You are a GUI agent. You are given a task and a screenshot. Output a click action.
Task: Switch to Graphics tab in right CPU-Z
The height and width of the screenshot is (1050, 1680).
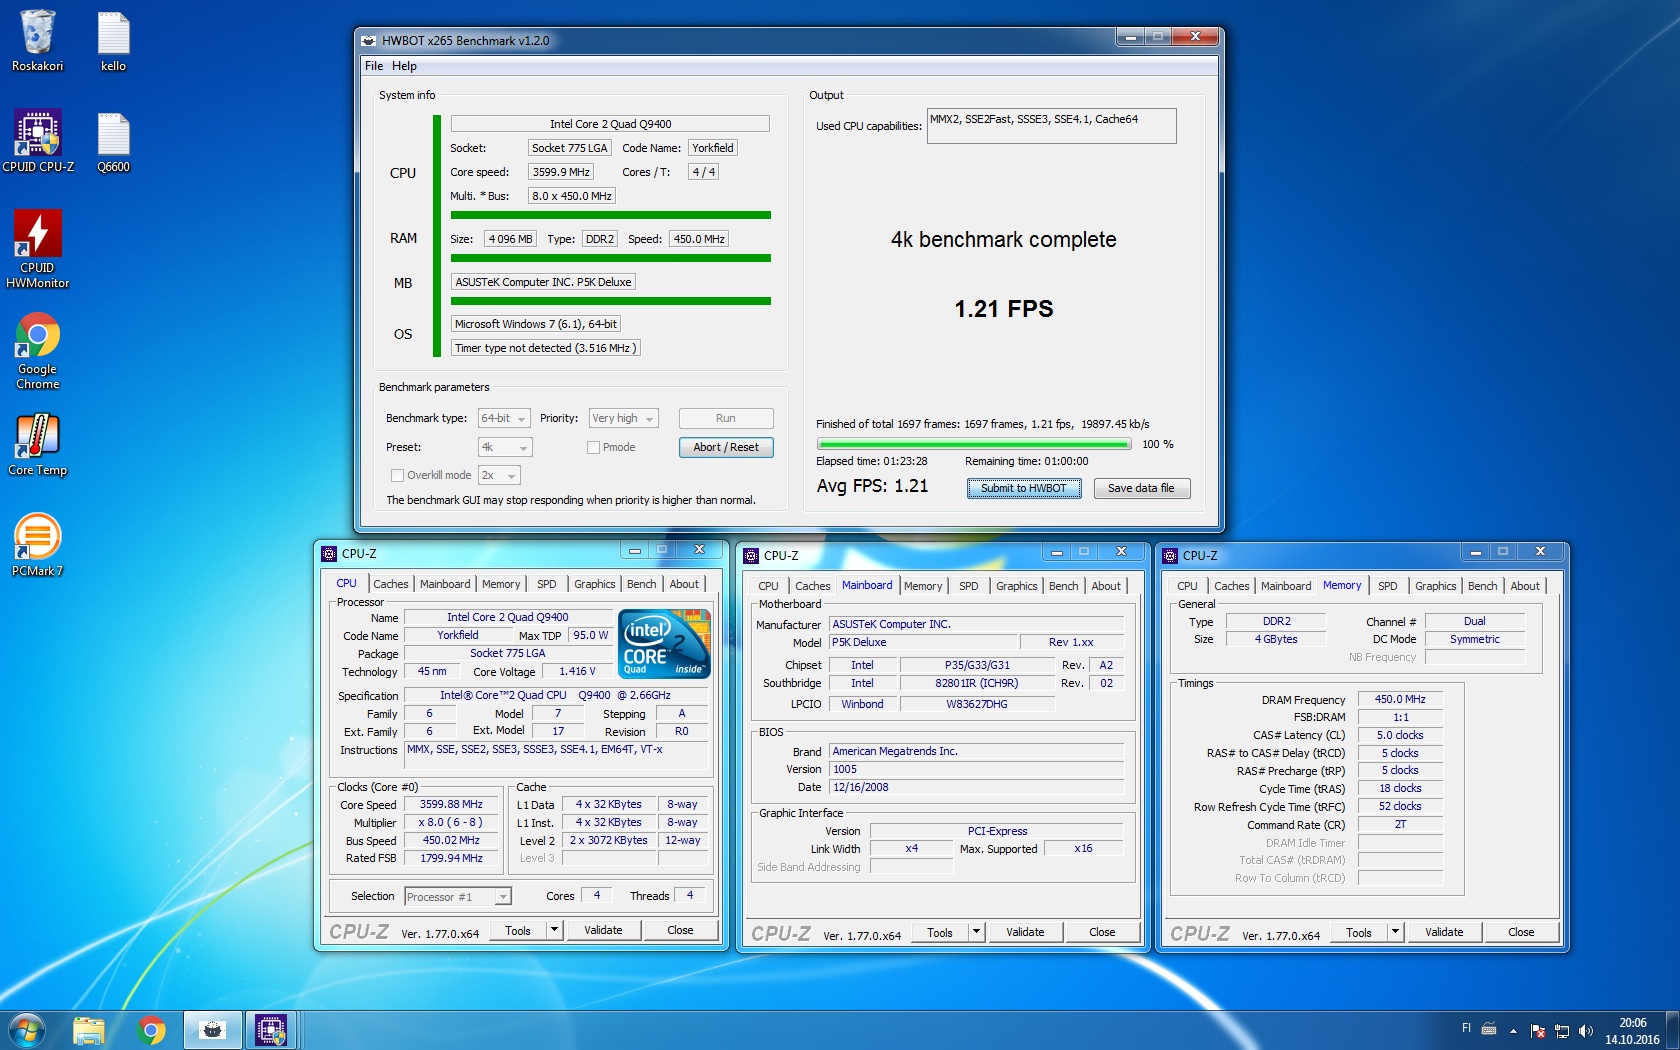tap(1435, 586)
